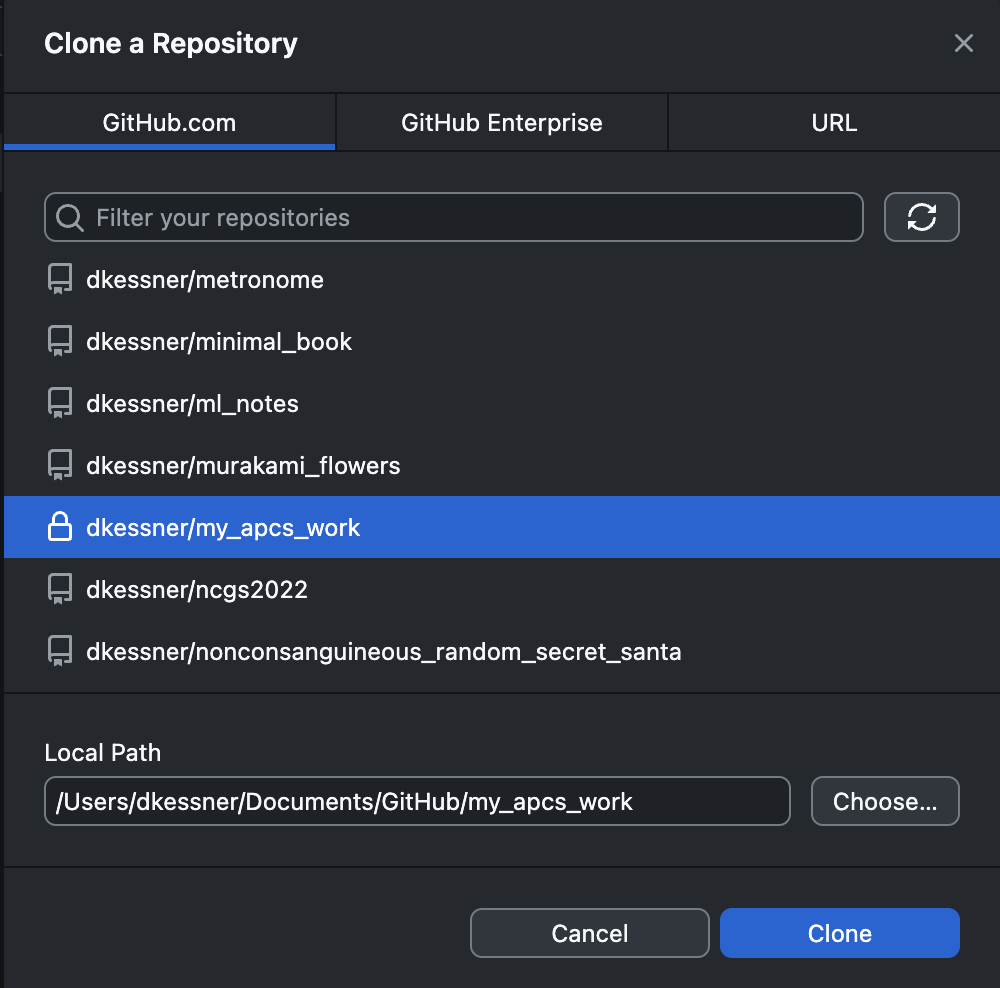
Task: Click the blue Clone button
Action: tap(840, 933)
